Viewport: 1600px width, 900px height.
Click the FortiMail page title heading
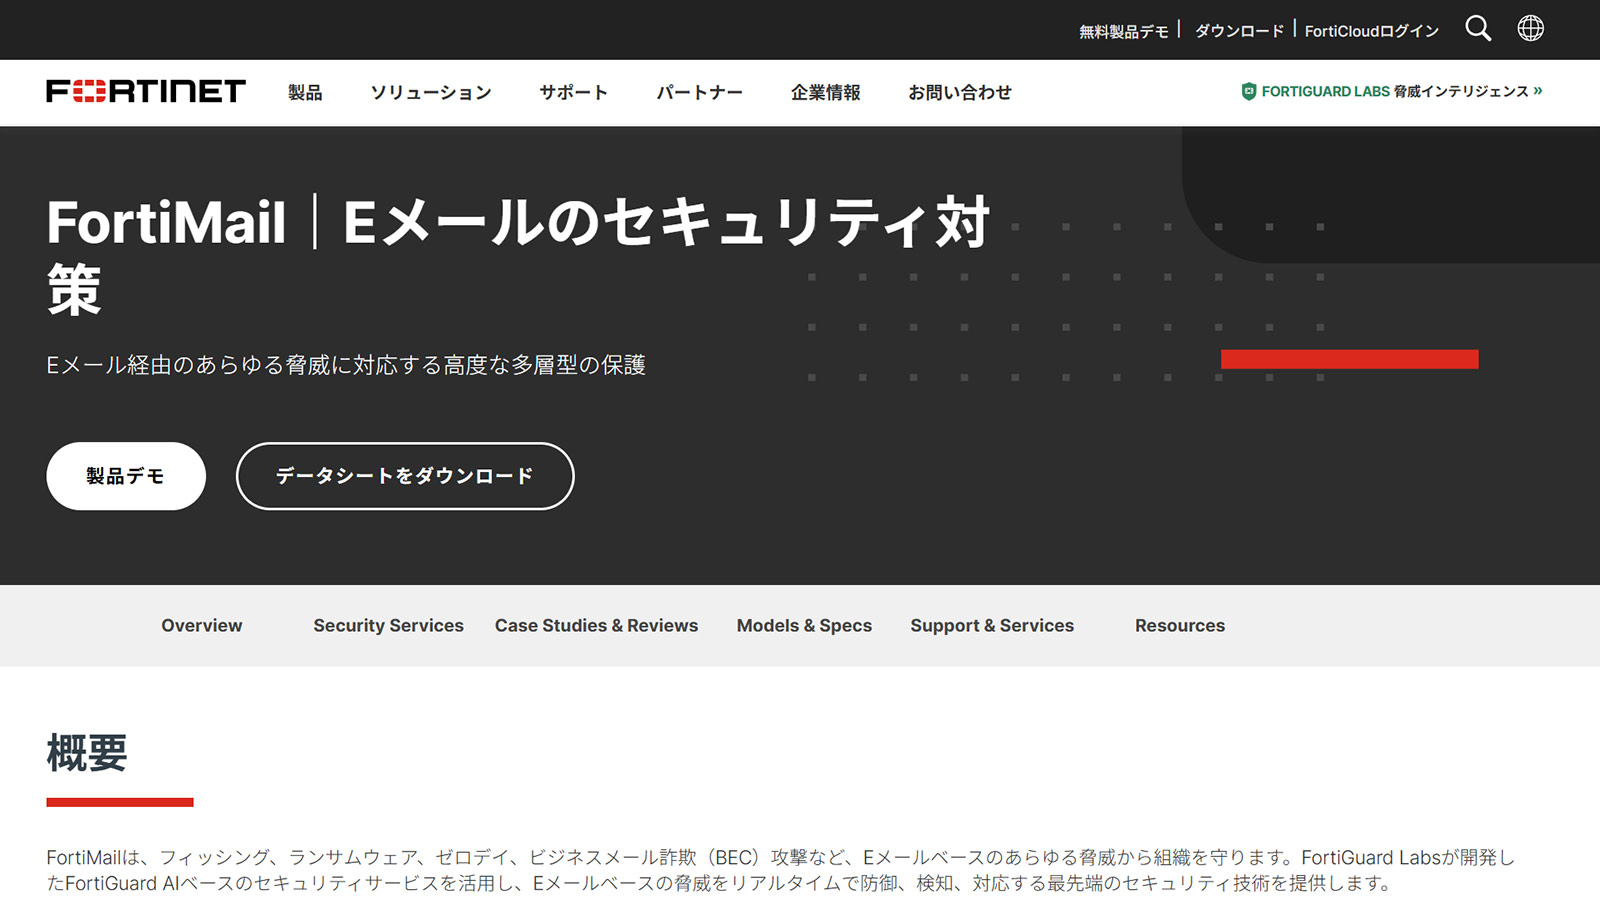pos(518,256)
